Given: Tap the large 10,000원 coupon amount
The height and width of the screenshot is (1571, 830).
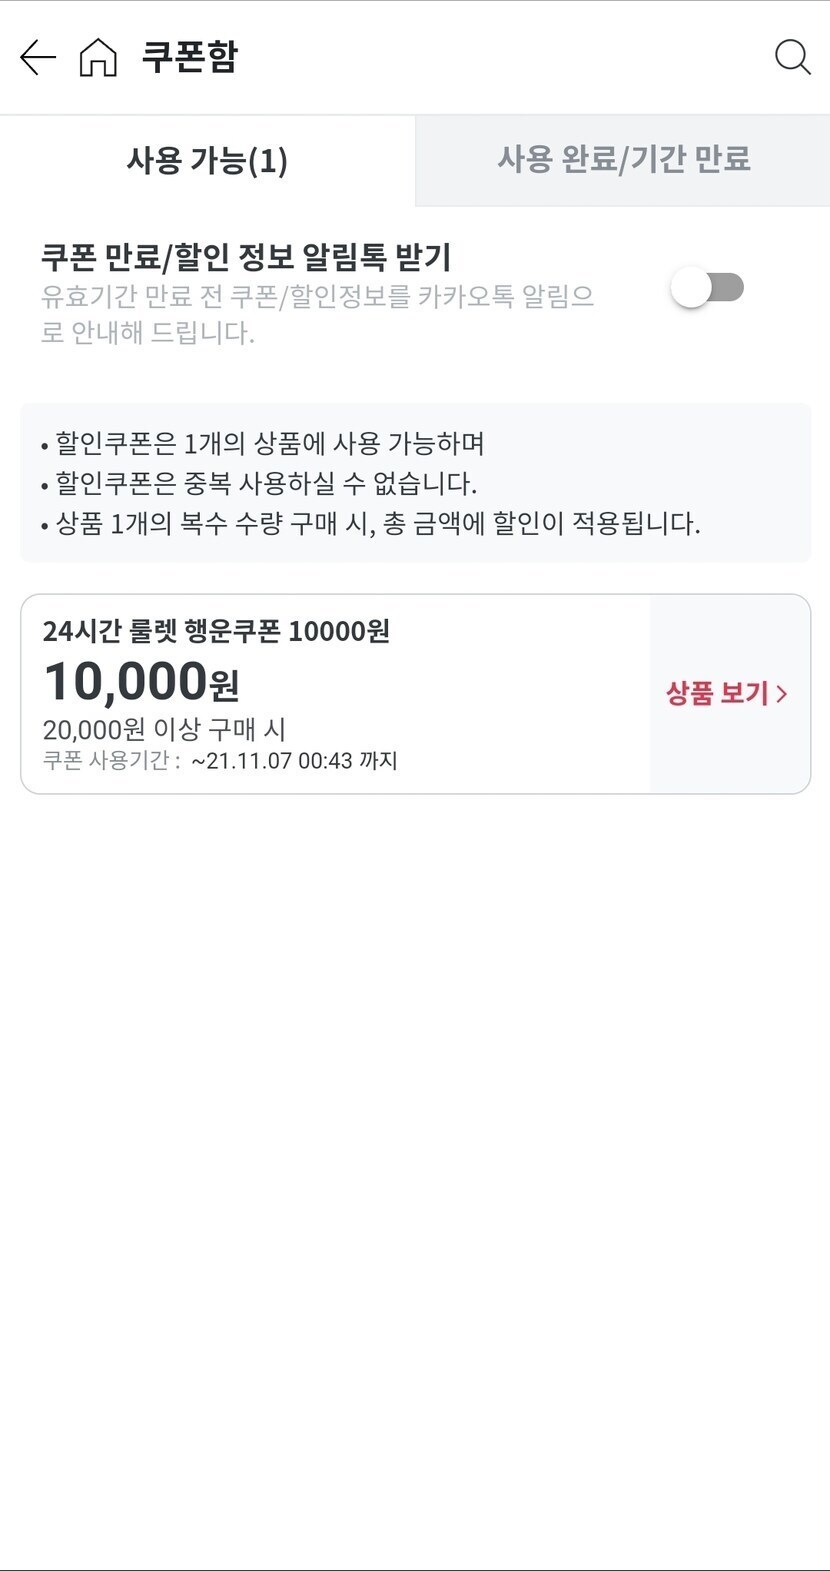Looking at the screenshot, I should tap(141, 683).
